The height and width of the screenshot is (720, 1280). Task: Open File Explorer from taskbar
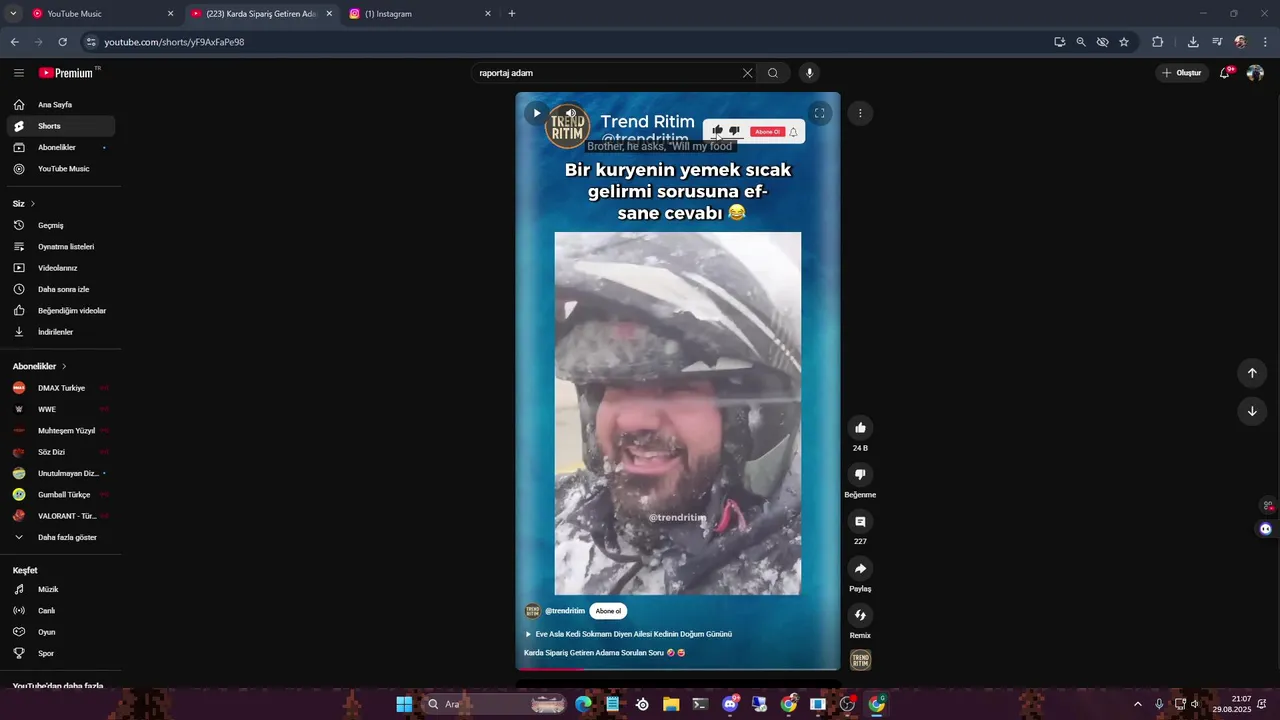[x=671, y=704]
